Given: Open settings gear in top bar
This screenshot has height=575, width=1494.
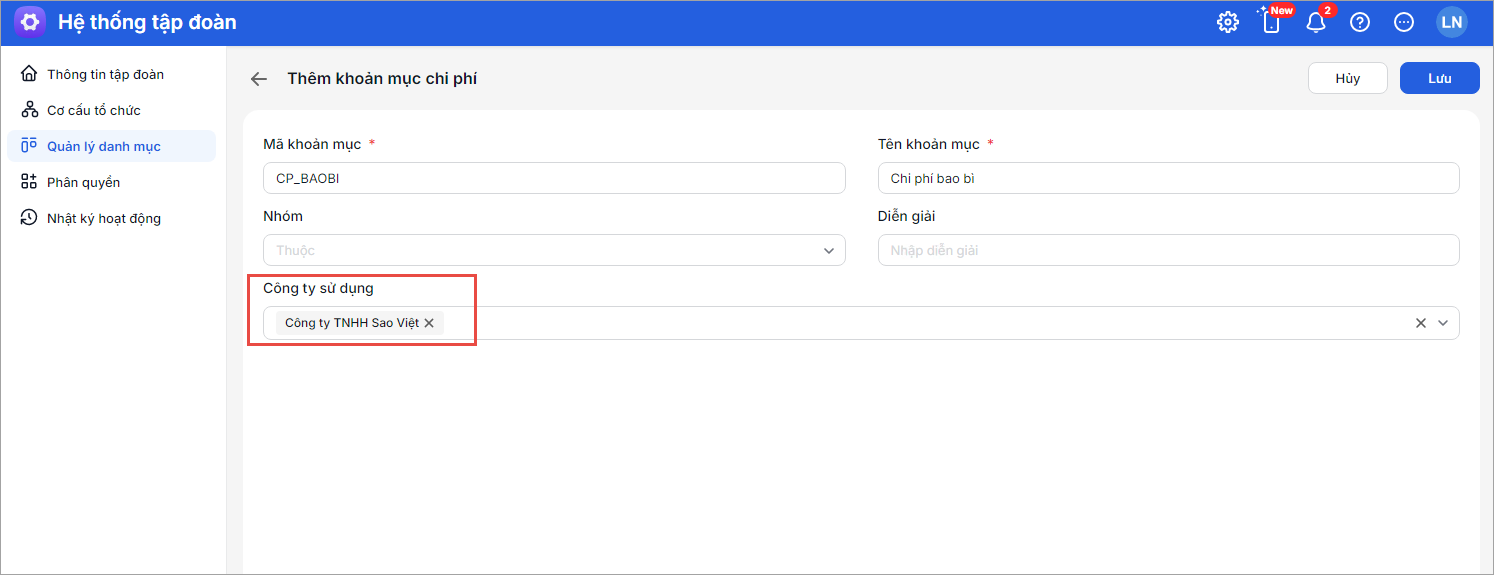Looking at the screenshot, I should coord(1227,22).
